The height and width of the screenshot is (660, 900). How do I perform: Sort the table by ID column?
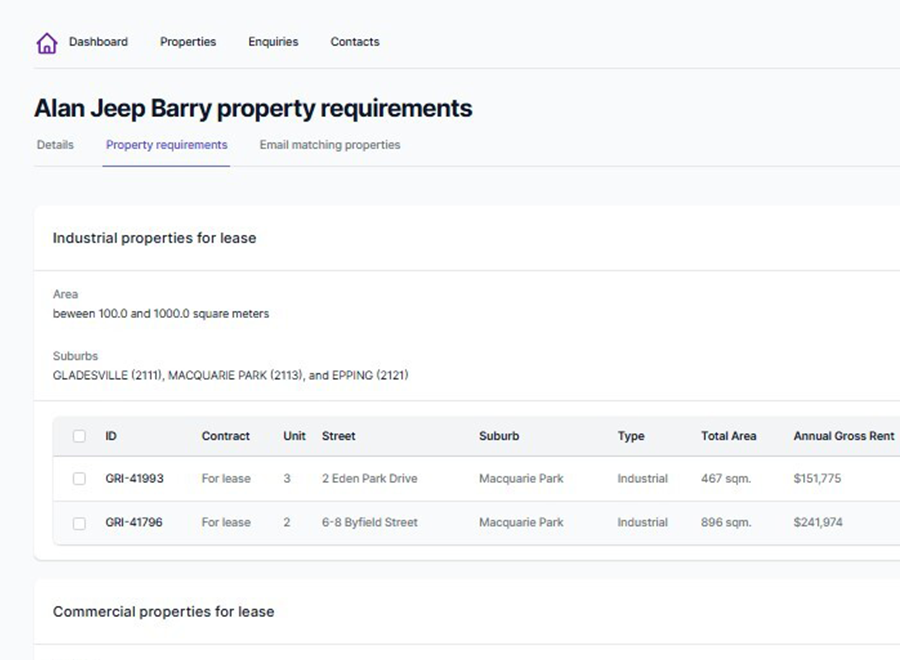[110, 436]
